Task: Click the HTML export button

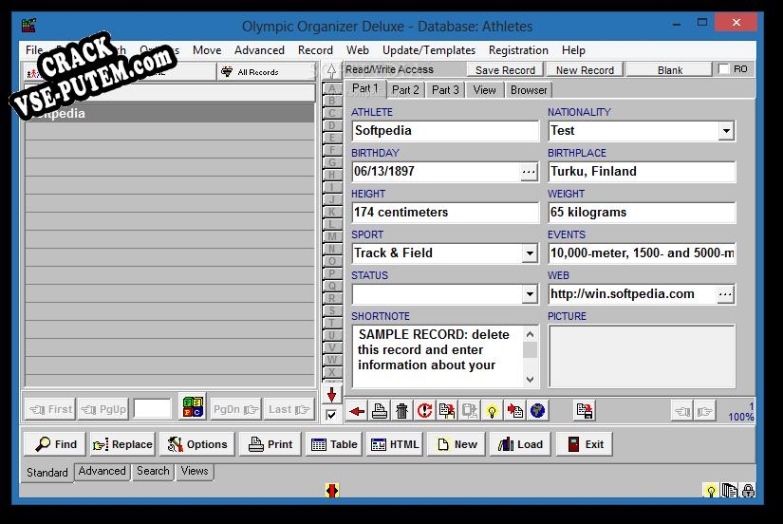Action: pyautogui.click(x=394, y=444)
